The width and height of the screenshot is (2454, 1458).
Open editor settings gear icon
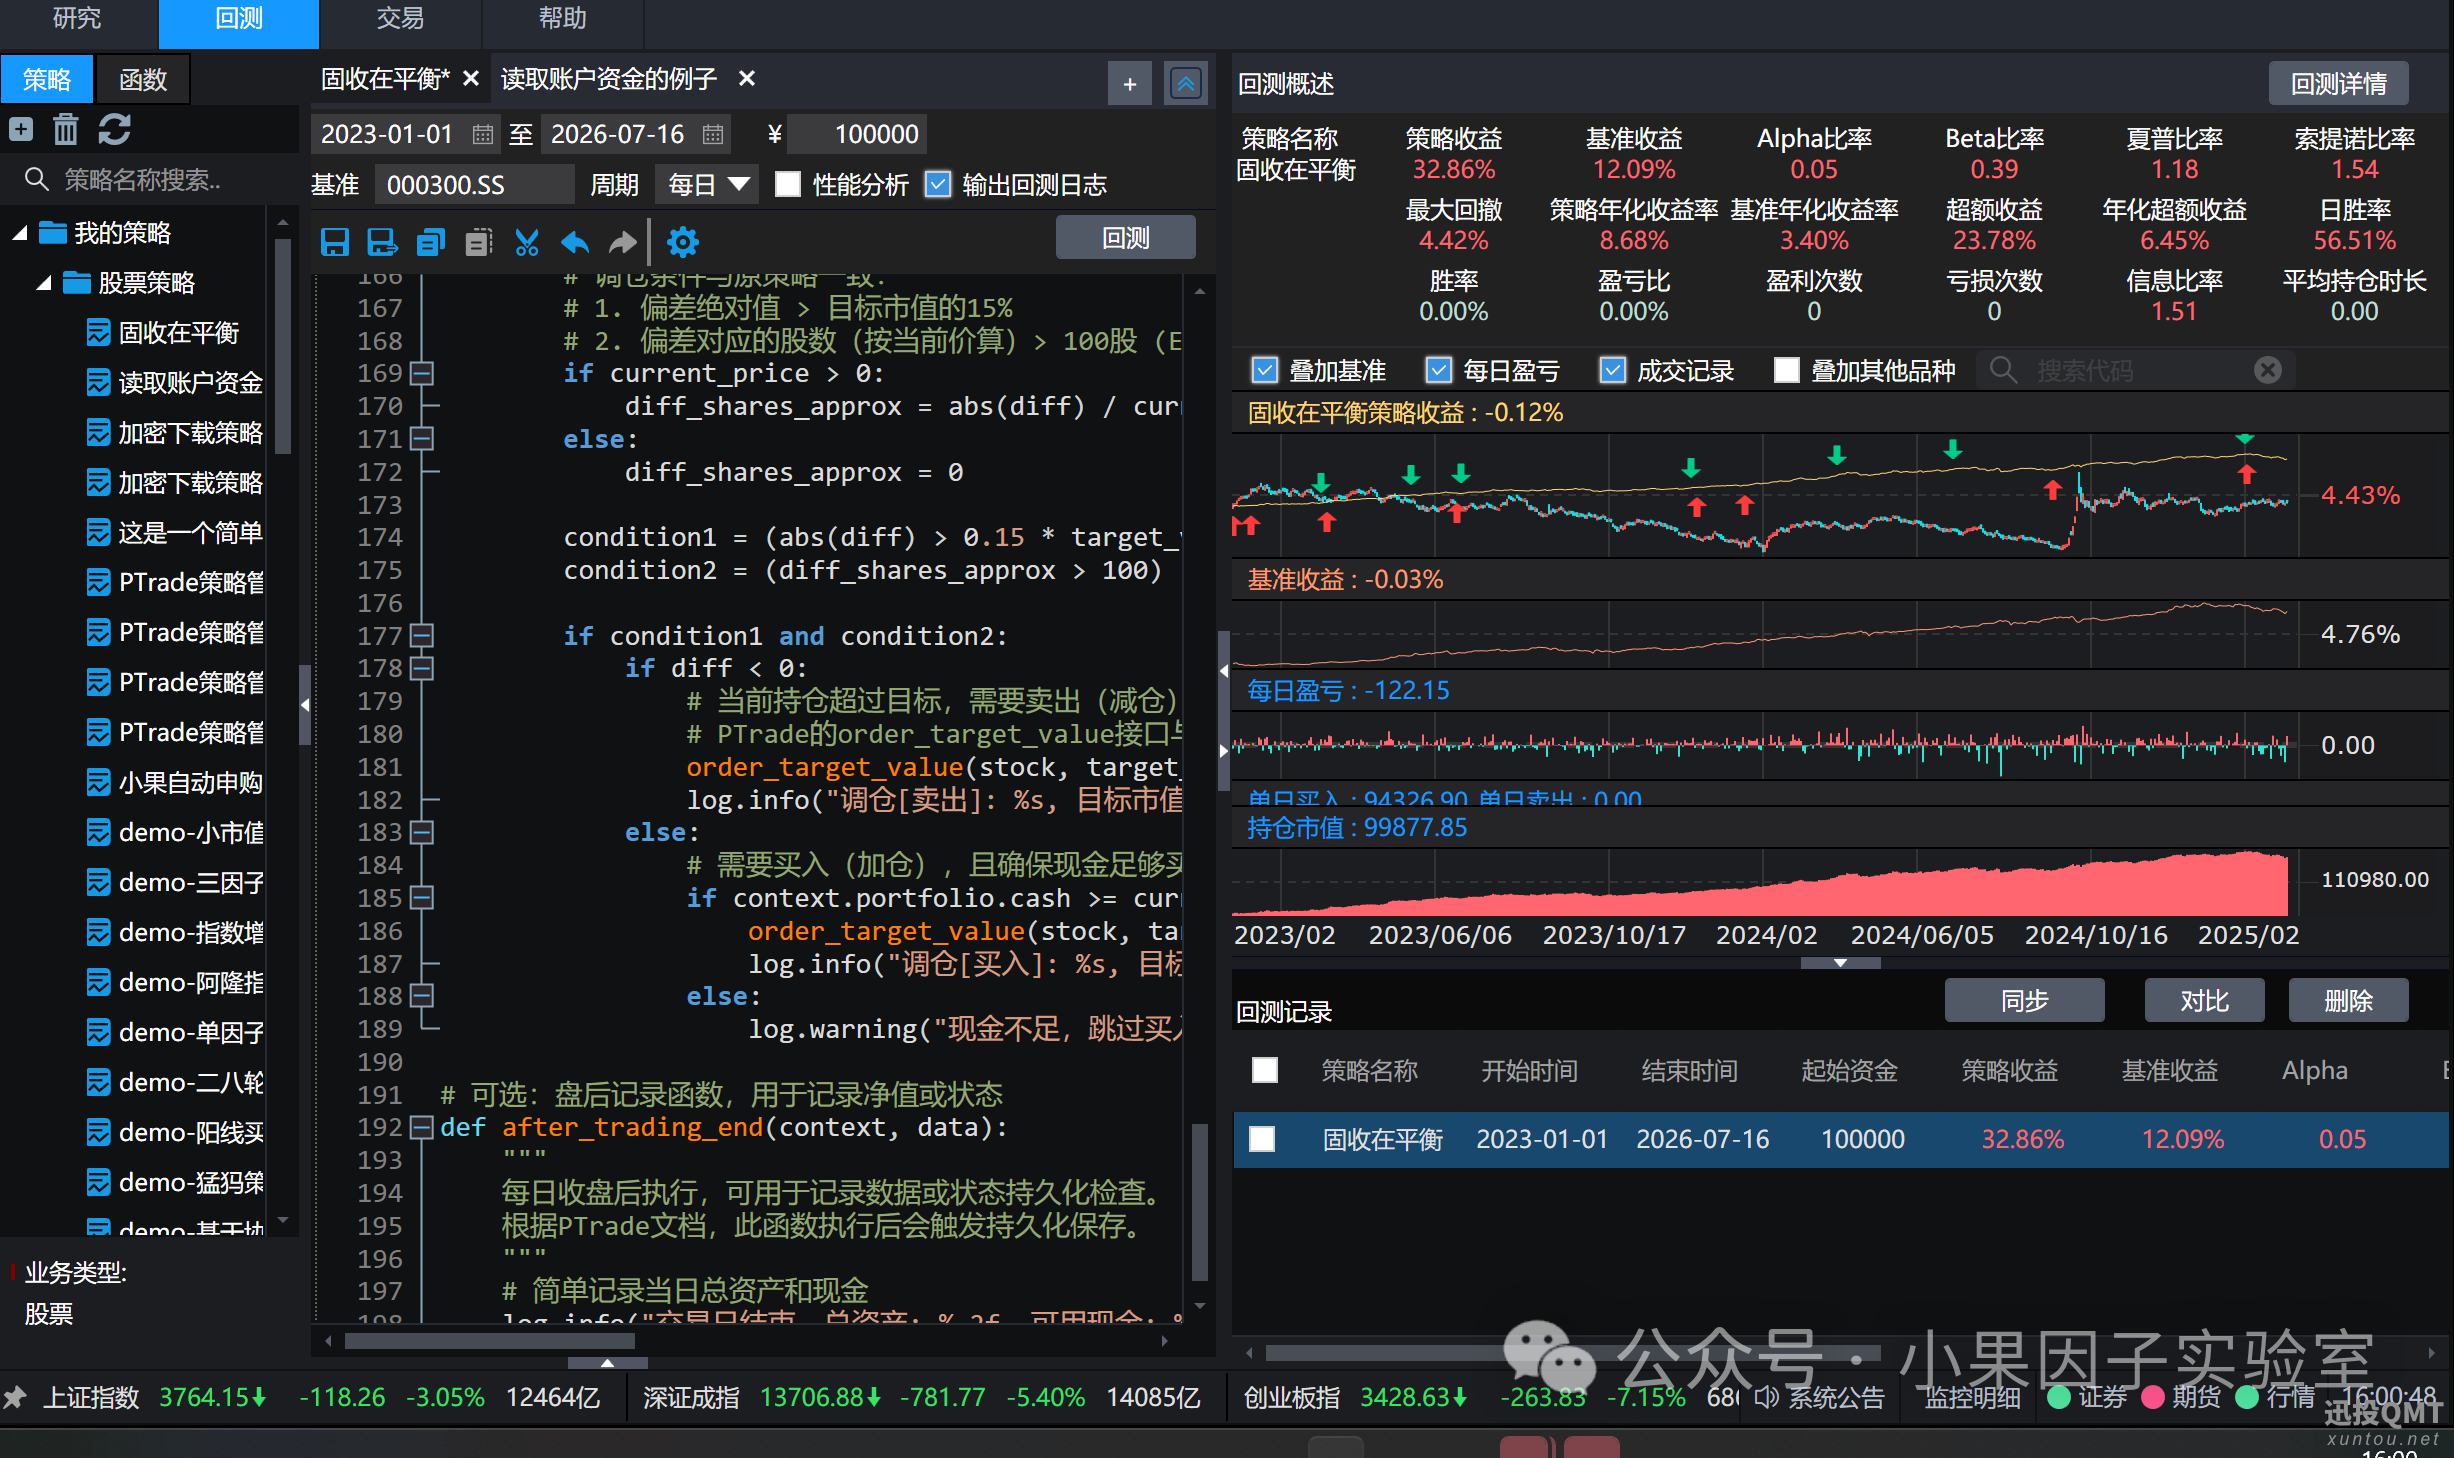click(x=683, y=242)
